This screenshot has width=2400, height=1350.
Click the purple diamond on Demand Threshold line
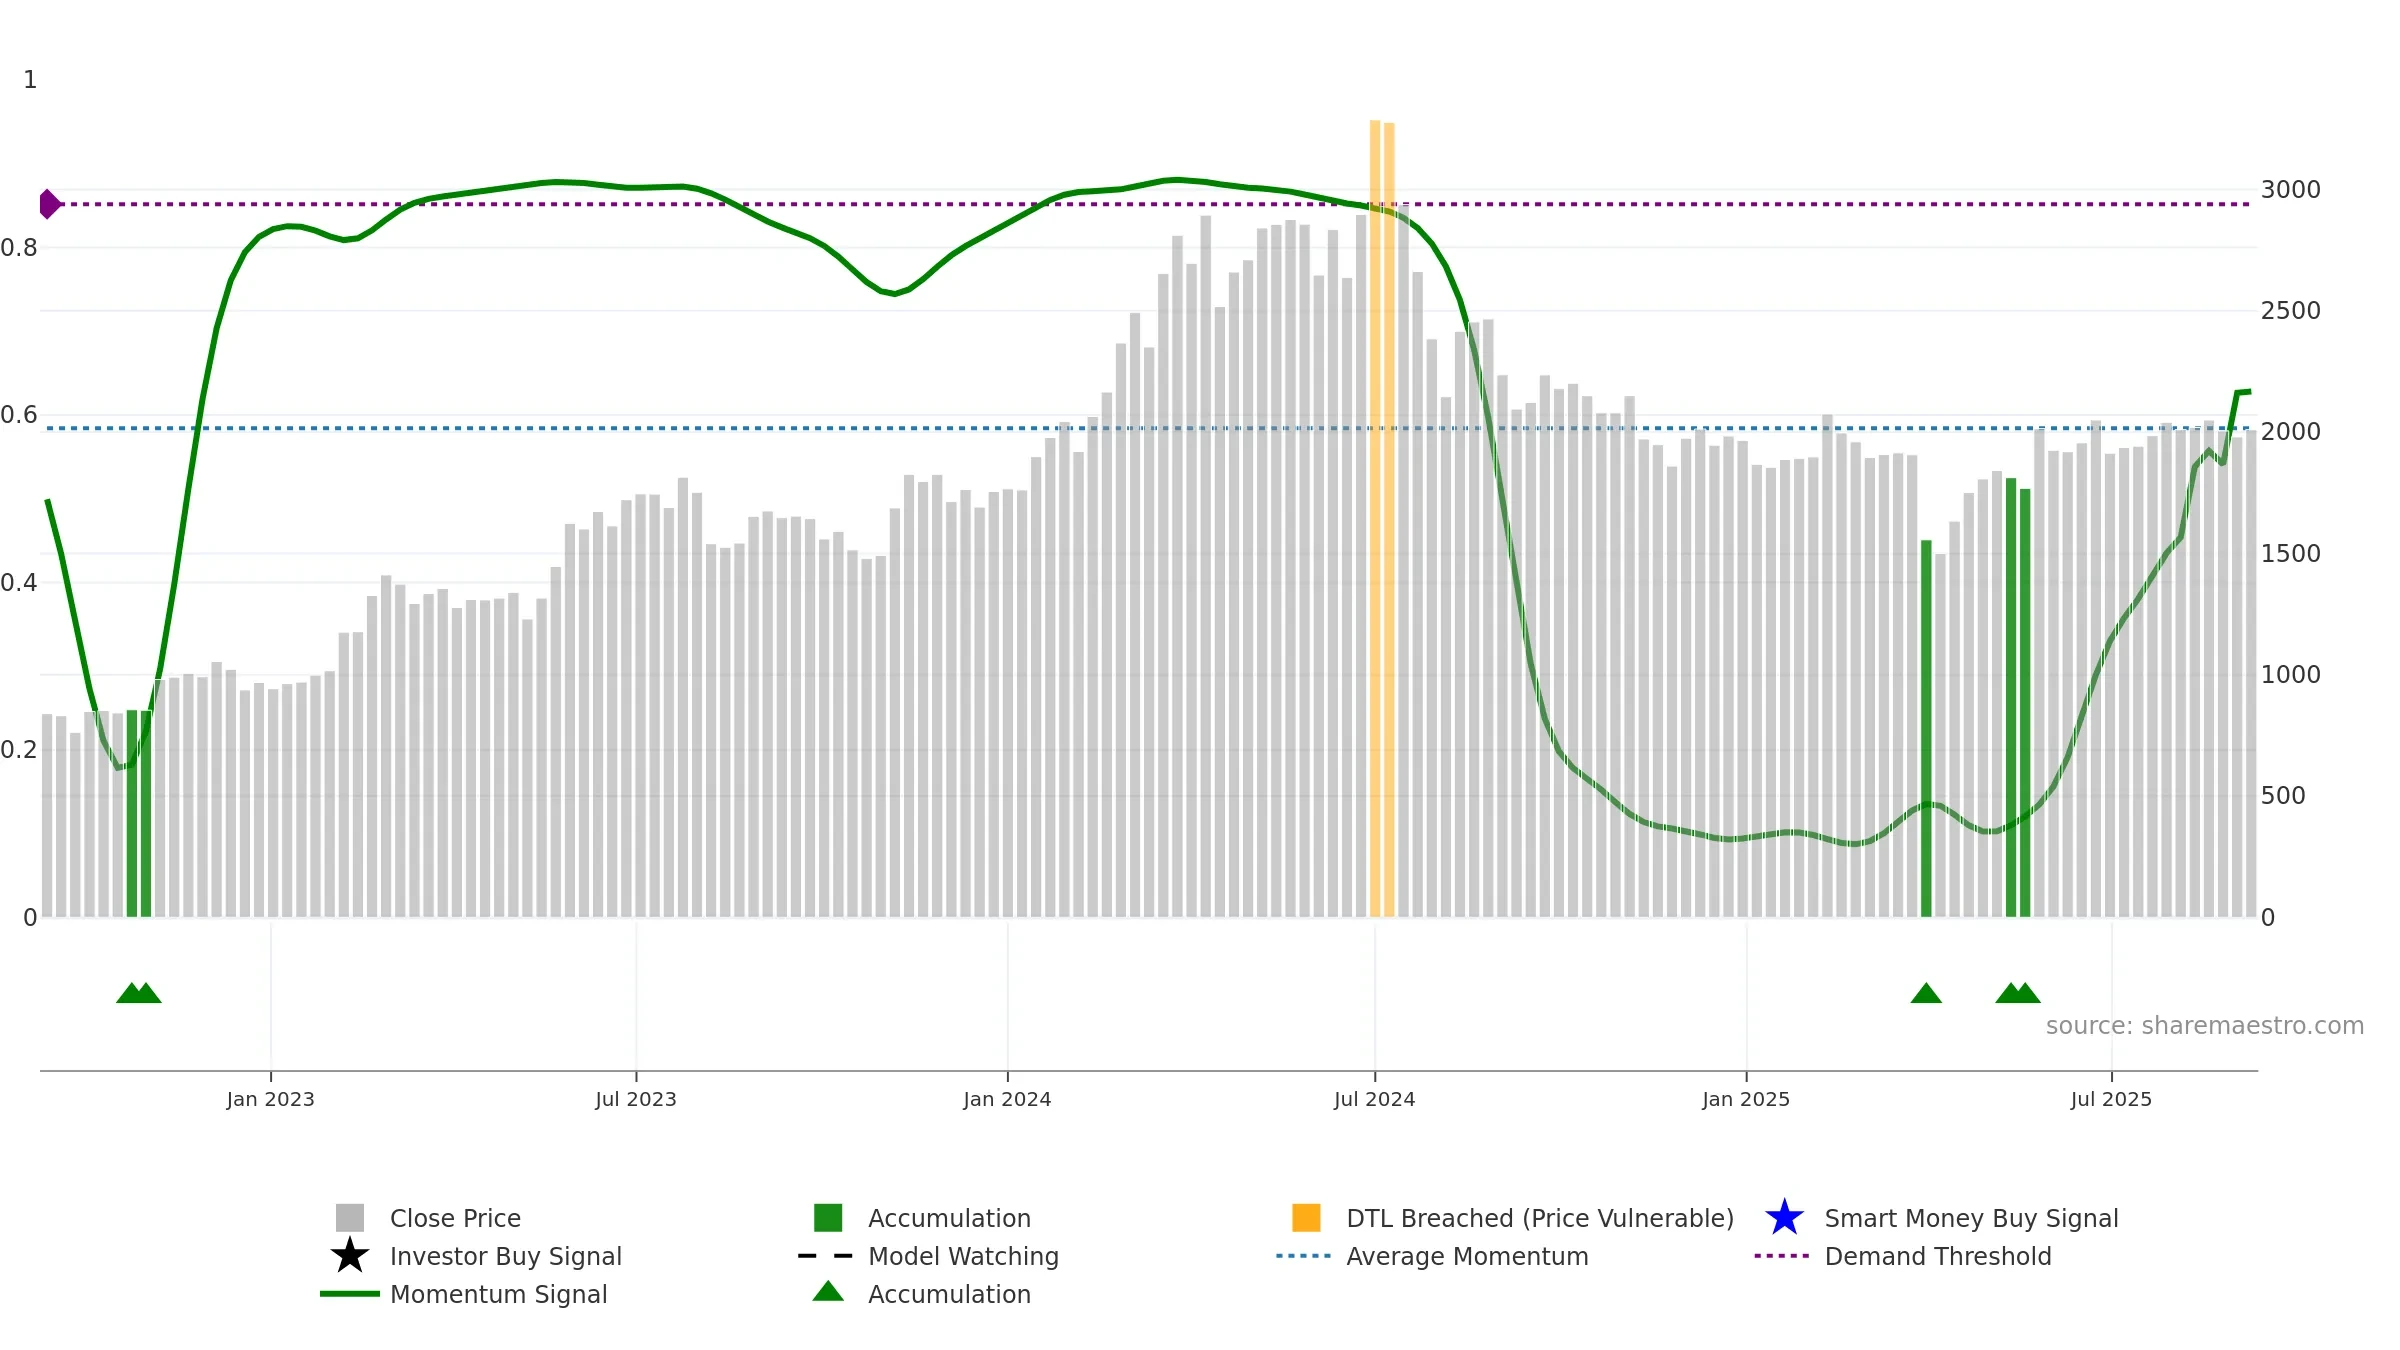48,204
